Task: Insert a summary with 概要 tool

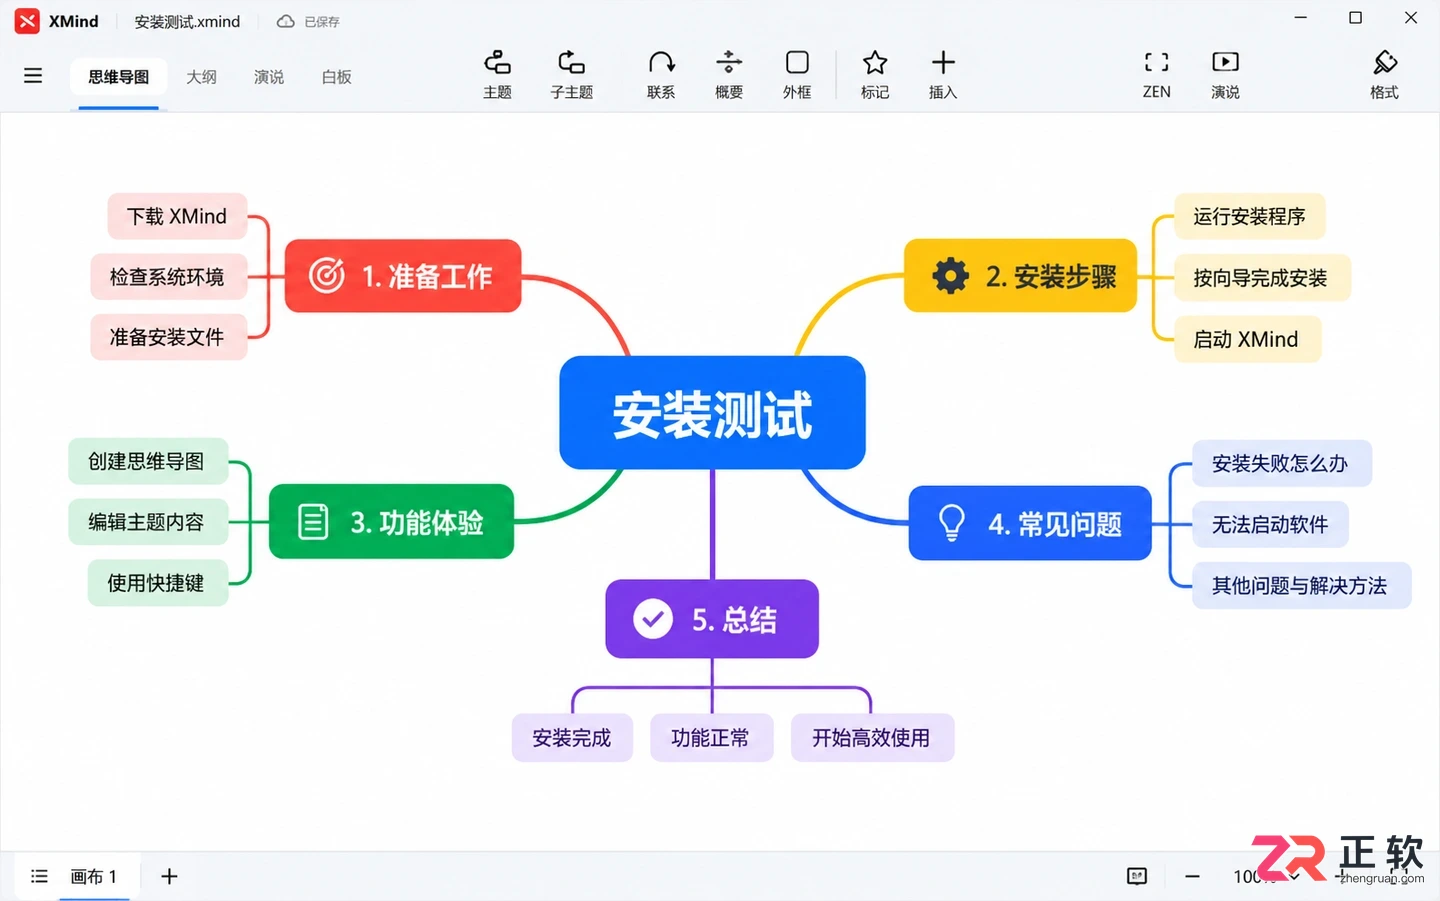Action: coord(729,75)
